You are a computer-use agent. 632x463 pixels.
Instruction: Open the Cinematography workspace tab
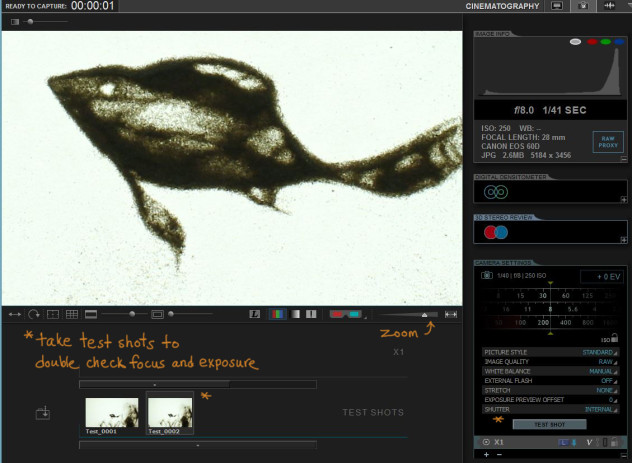tap(502, 6)
